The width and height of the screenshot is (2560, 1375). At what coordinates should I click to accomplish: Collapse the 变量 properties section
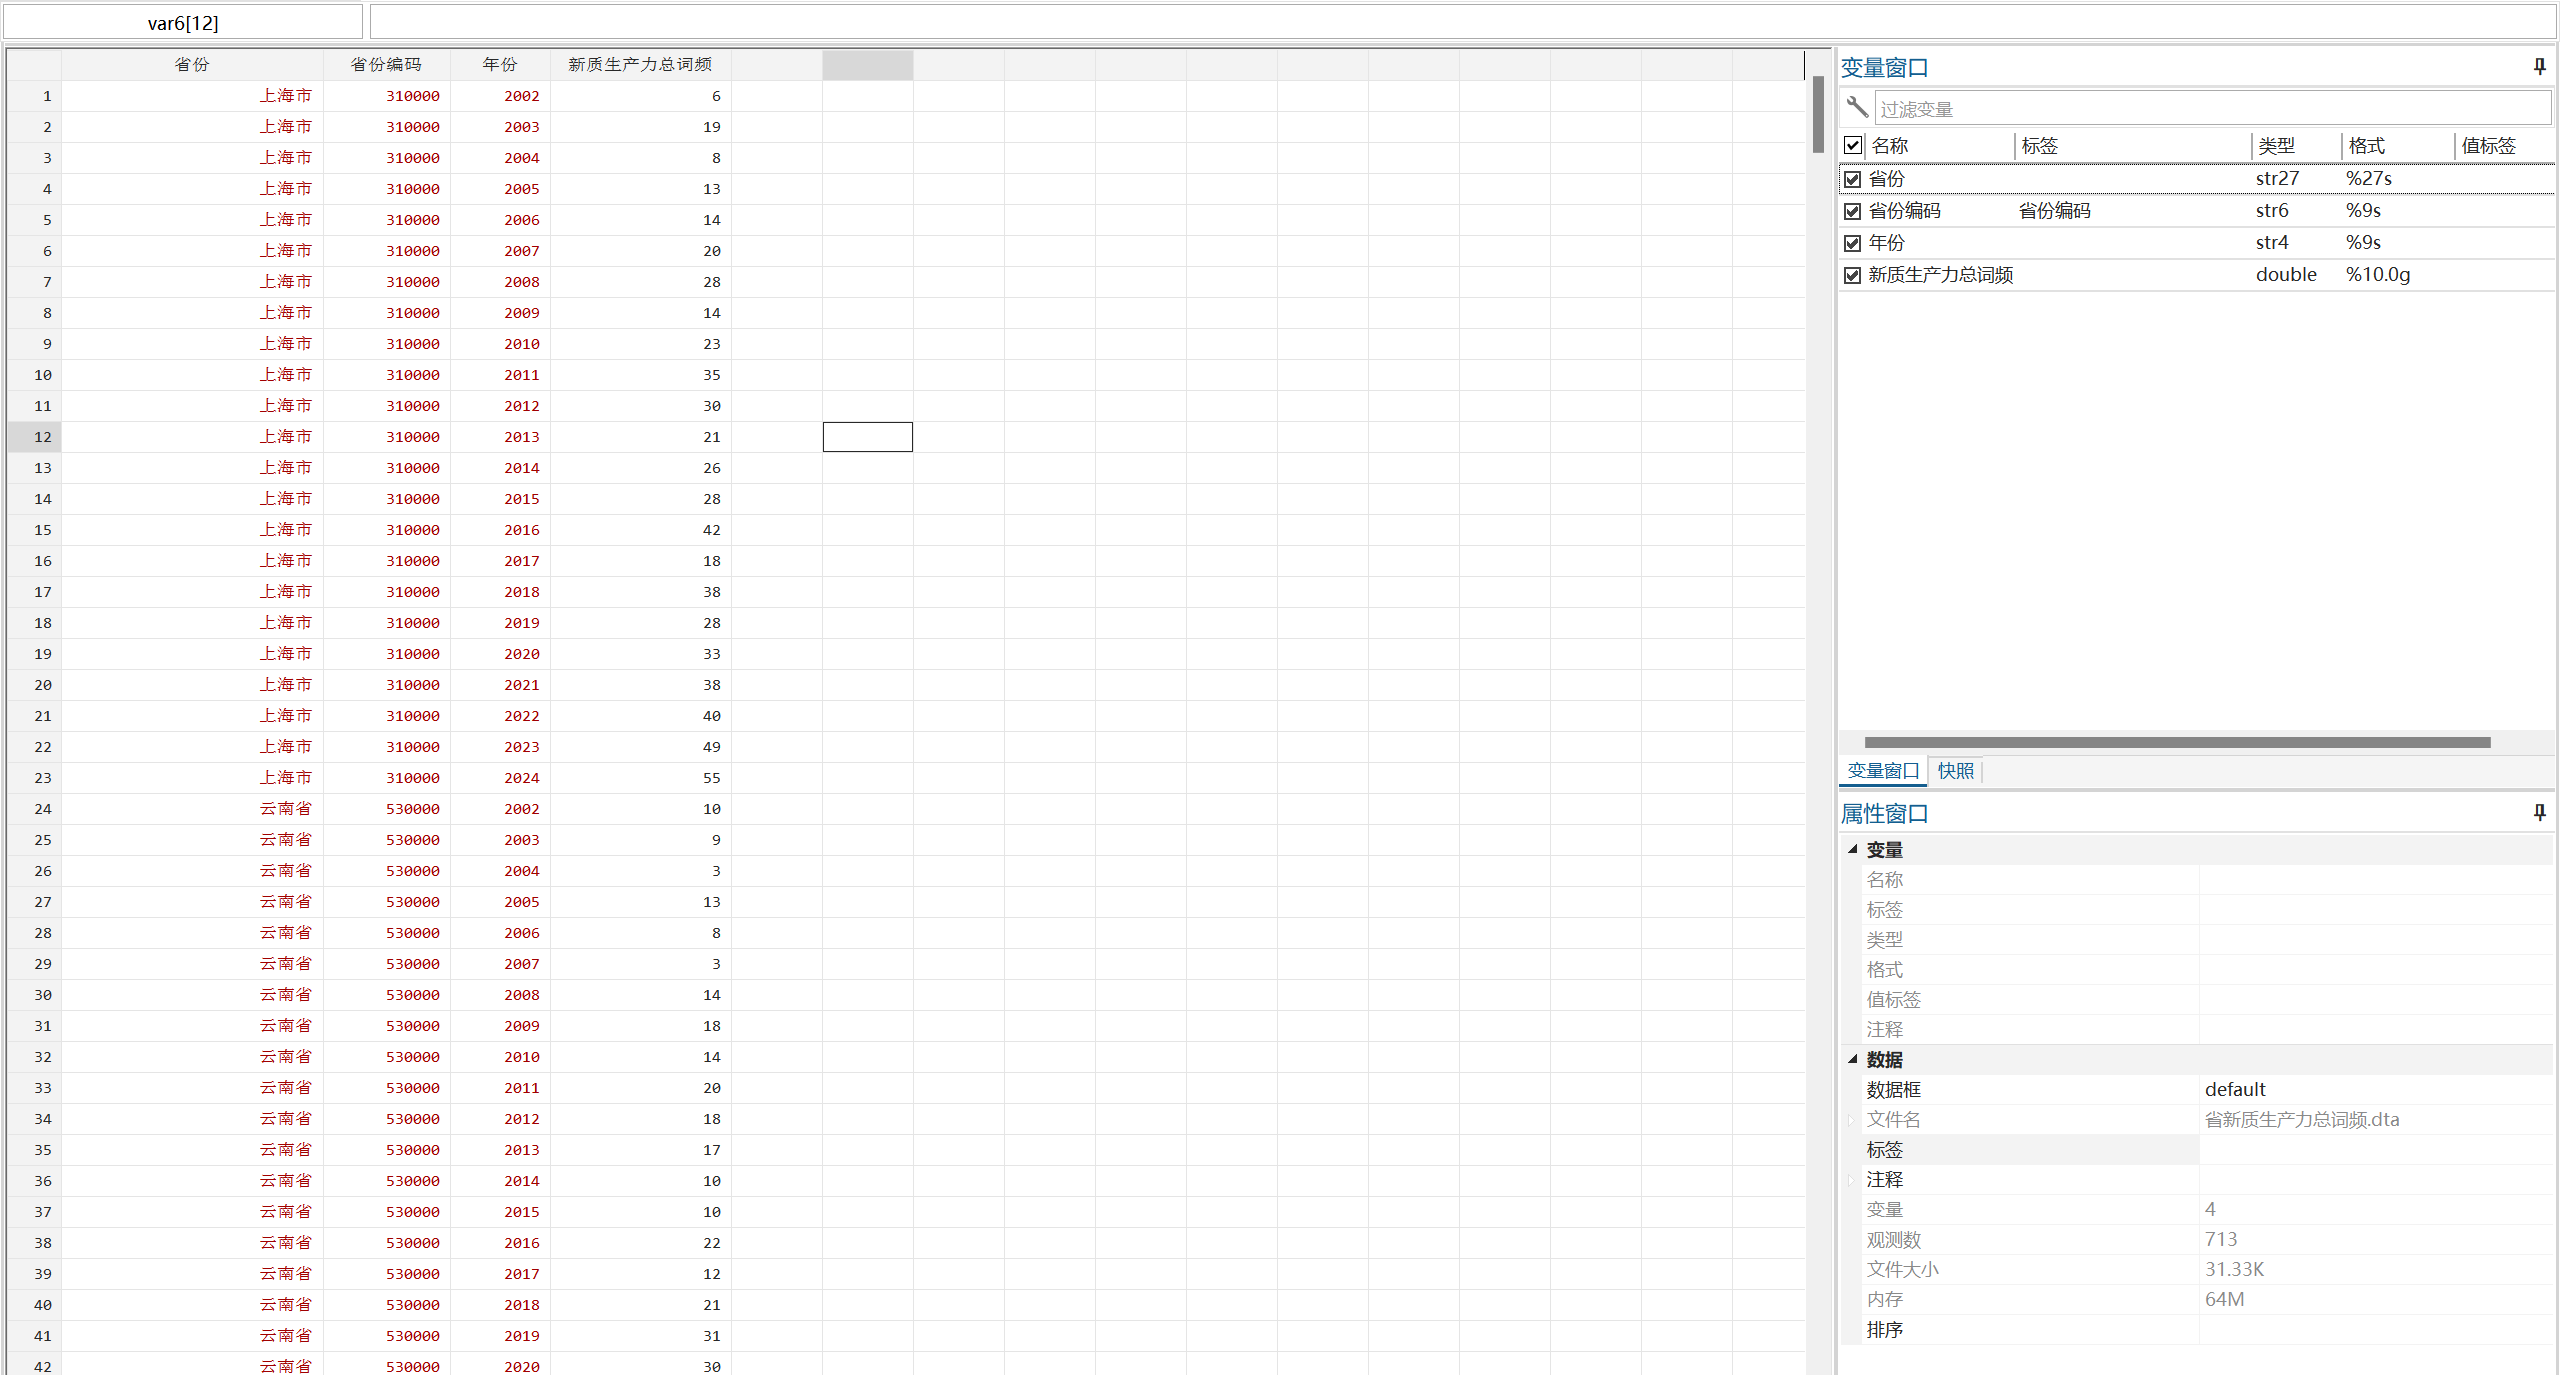[1853, 849]
